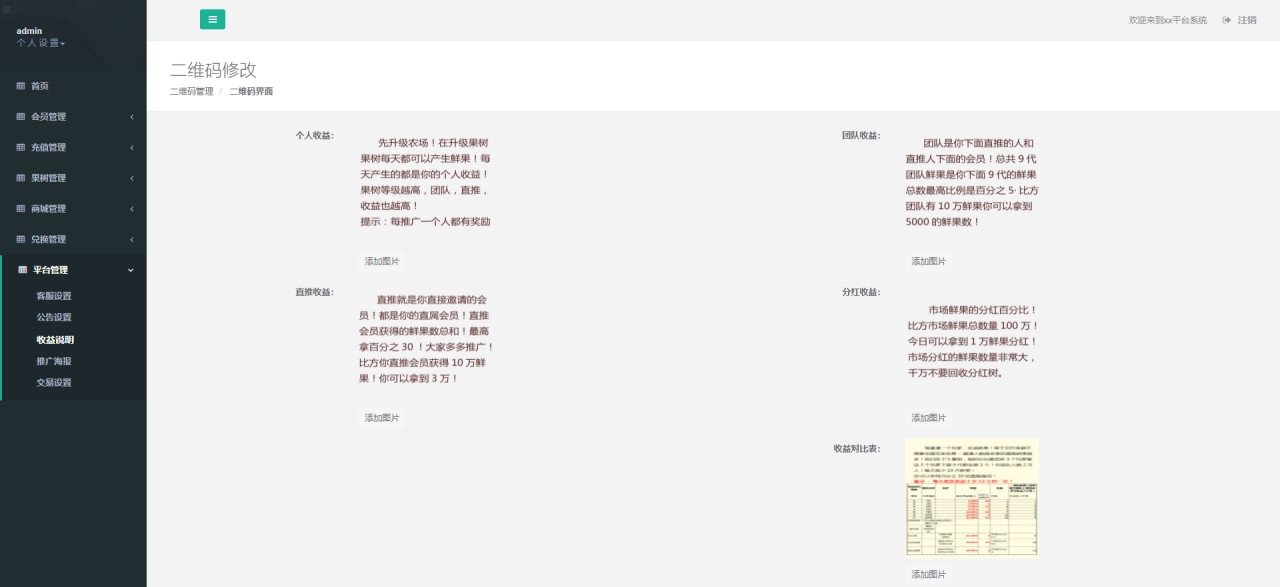
Task: Click the 直推收益: label
Action: (314, 292)
